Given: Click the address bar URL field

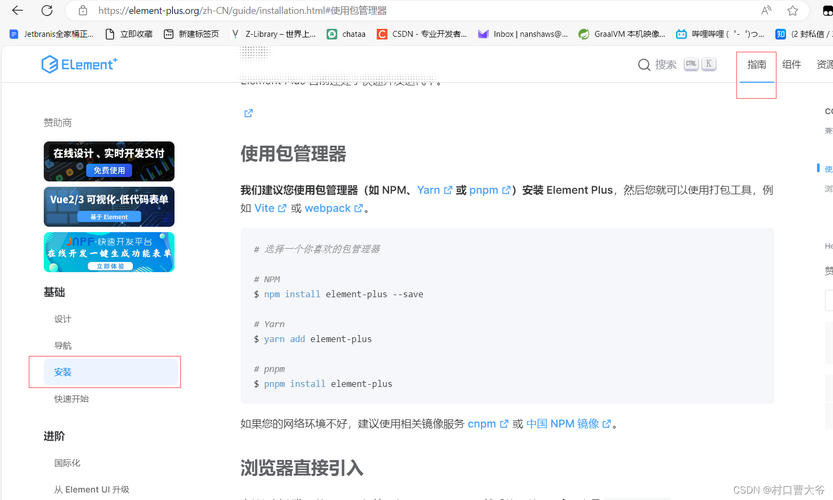Looking at the screenshot, I should click(x=414, y=11).
